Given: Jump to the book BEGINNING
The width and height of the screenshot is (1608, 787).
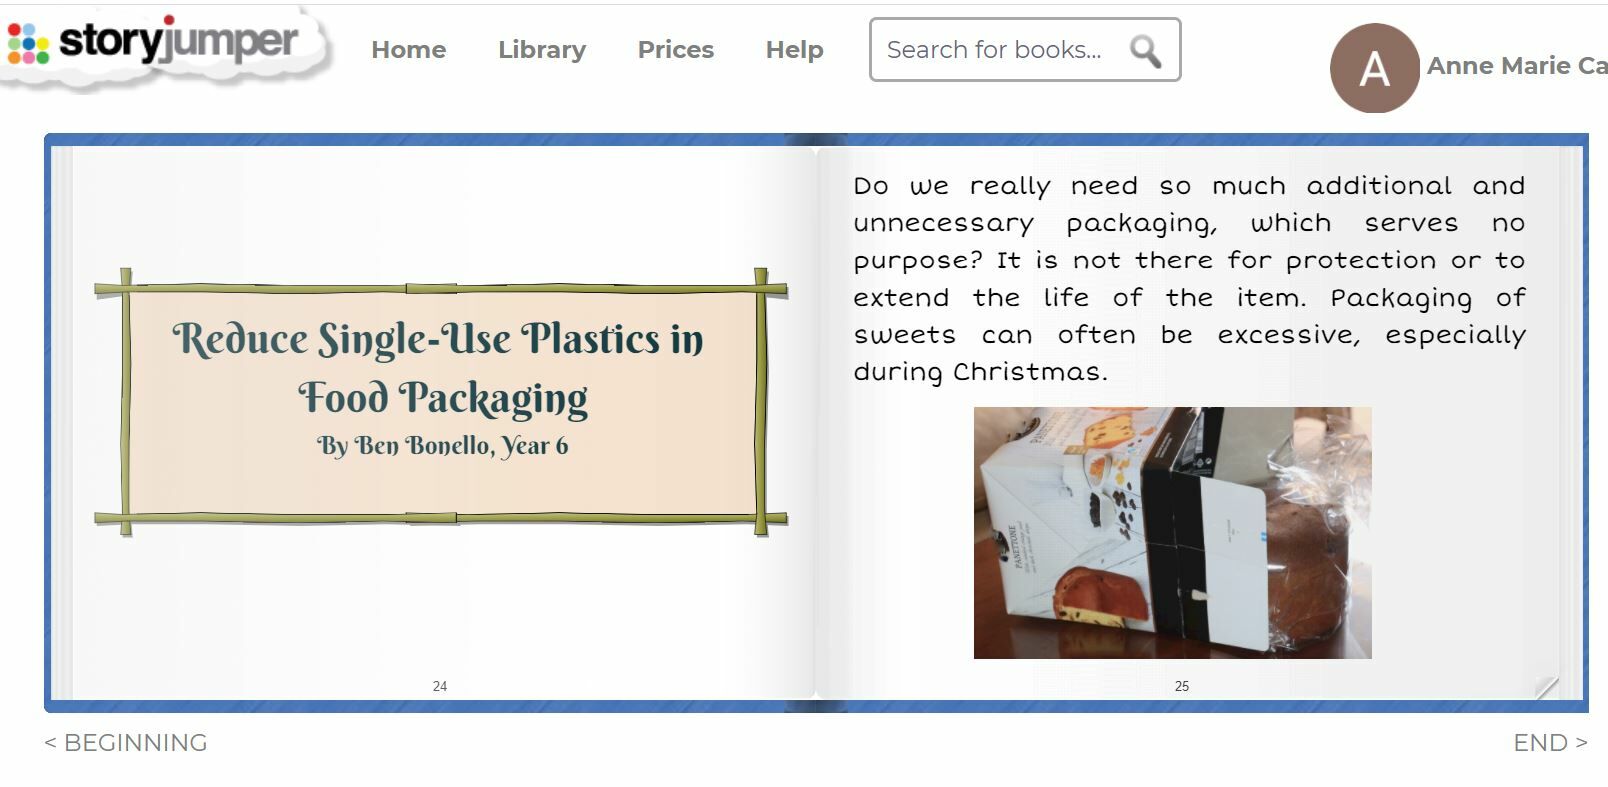Looking at the screenshot, I should [126, 743].
